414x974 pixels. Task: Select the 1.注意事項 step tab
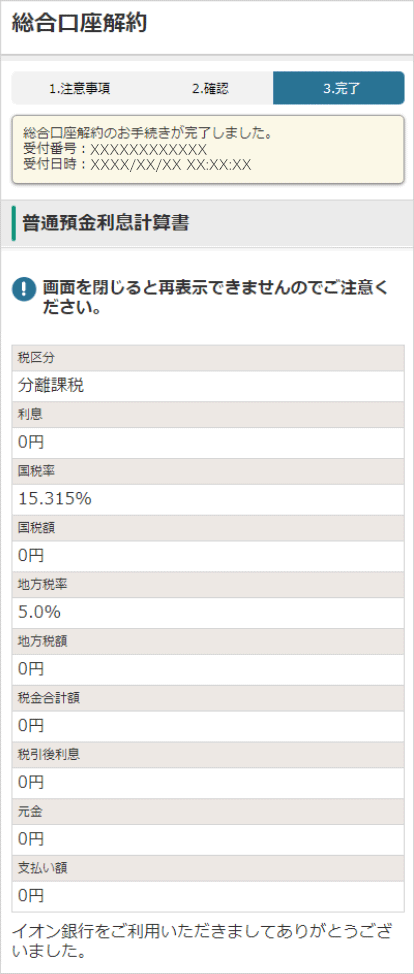tap(80, 88)
